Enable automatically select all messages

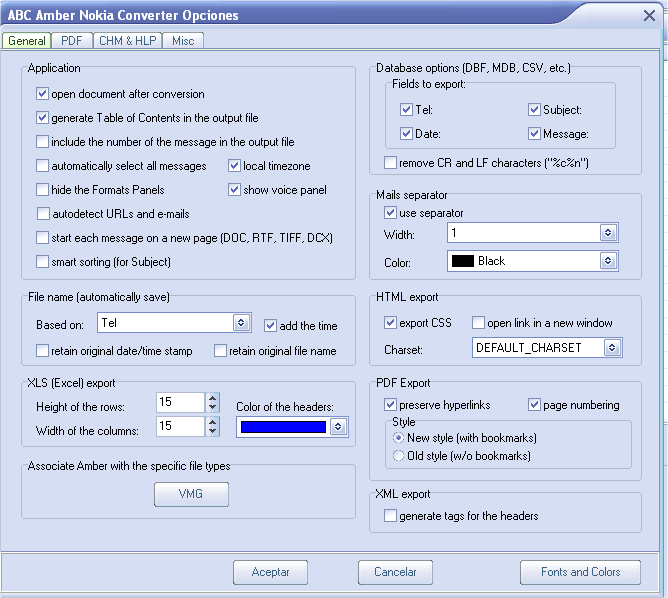42,166
